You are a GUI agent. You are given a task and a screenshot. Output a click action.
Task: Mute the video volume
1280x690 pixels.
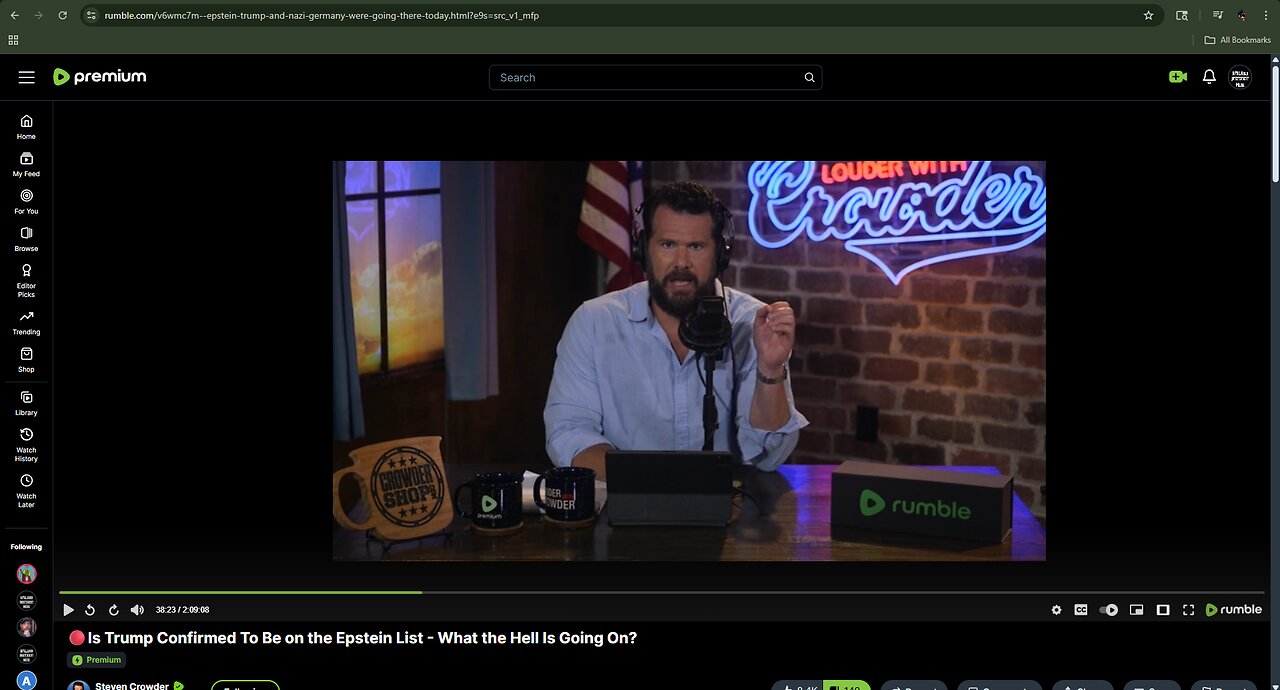137,610
